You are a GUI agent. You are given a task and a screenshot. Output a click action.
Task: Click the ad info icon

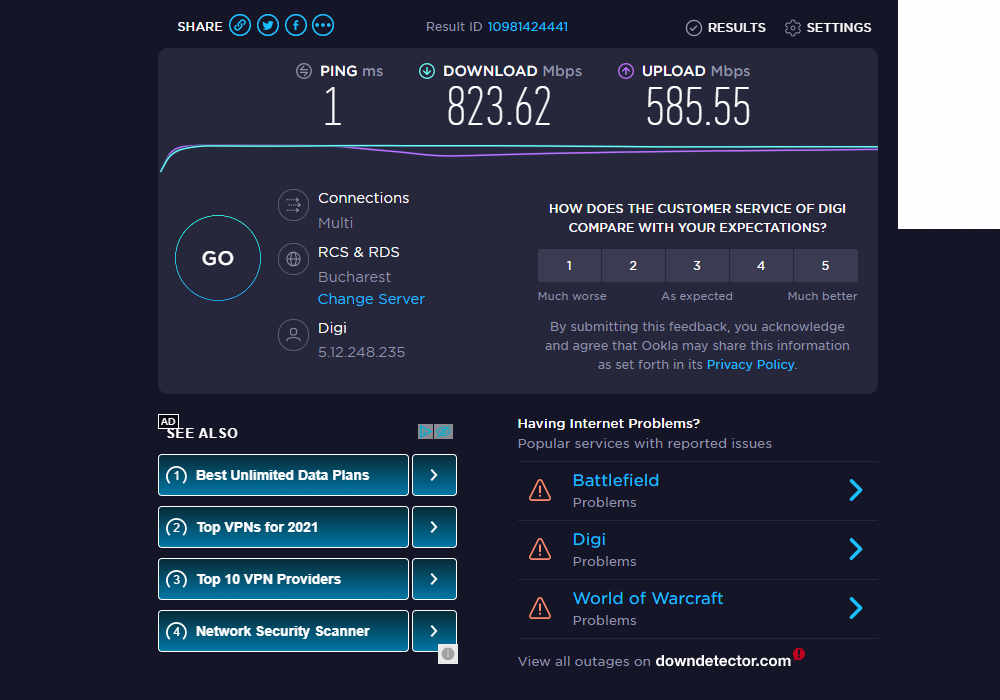coord(448,654)
